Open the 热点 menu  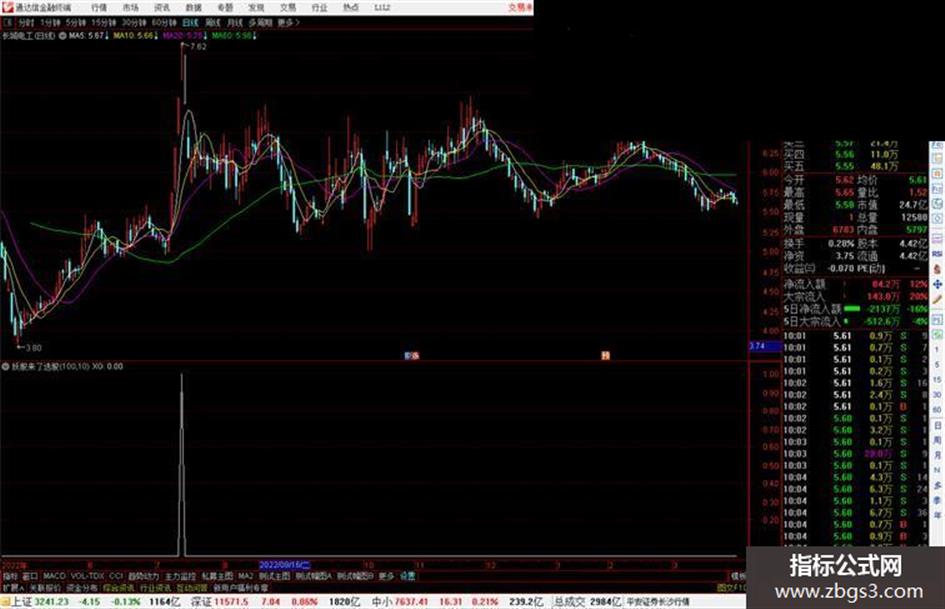point(351,7)
